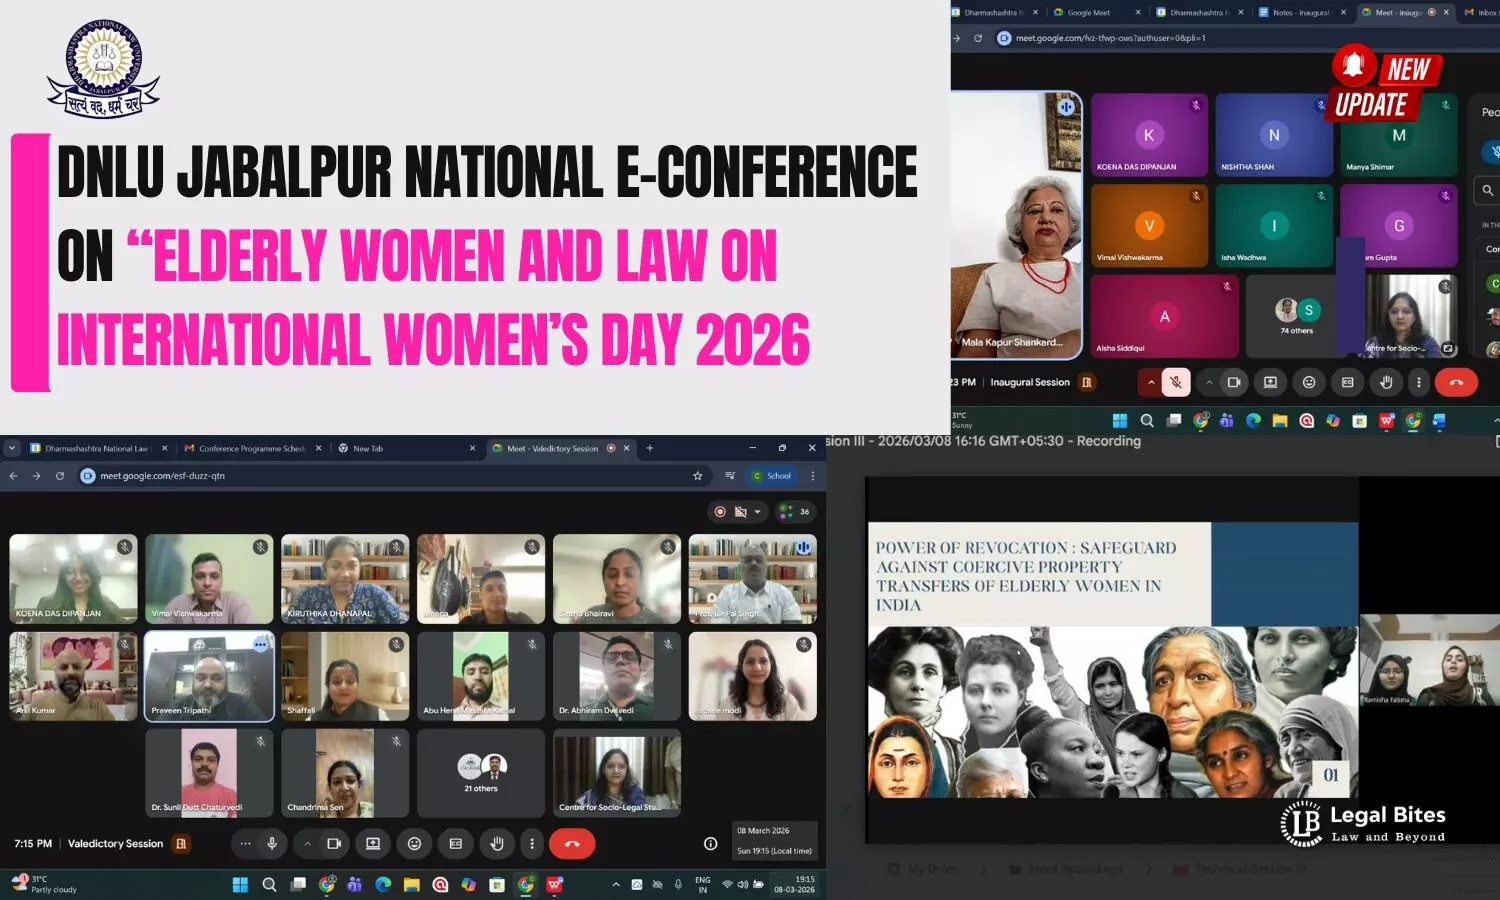Screen dimensions: 1500x900
Task: Expand audio settings arrow in Inaugural Session
Action: tap(1151, 382)
